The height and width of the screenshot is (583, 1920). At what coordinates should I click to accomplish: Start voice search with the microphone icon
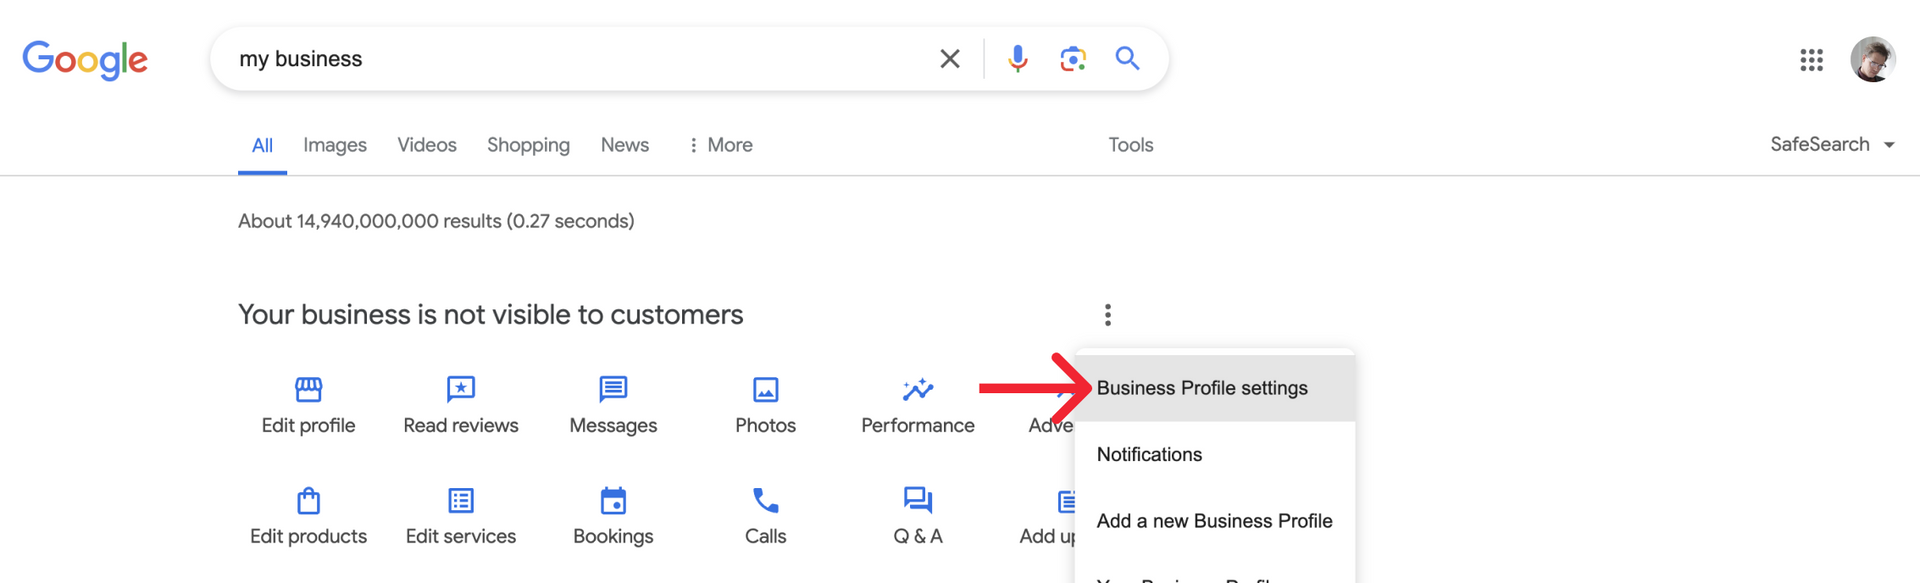[x=1018, y=59]
